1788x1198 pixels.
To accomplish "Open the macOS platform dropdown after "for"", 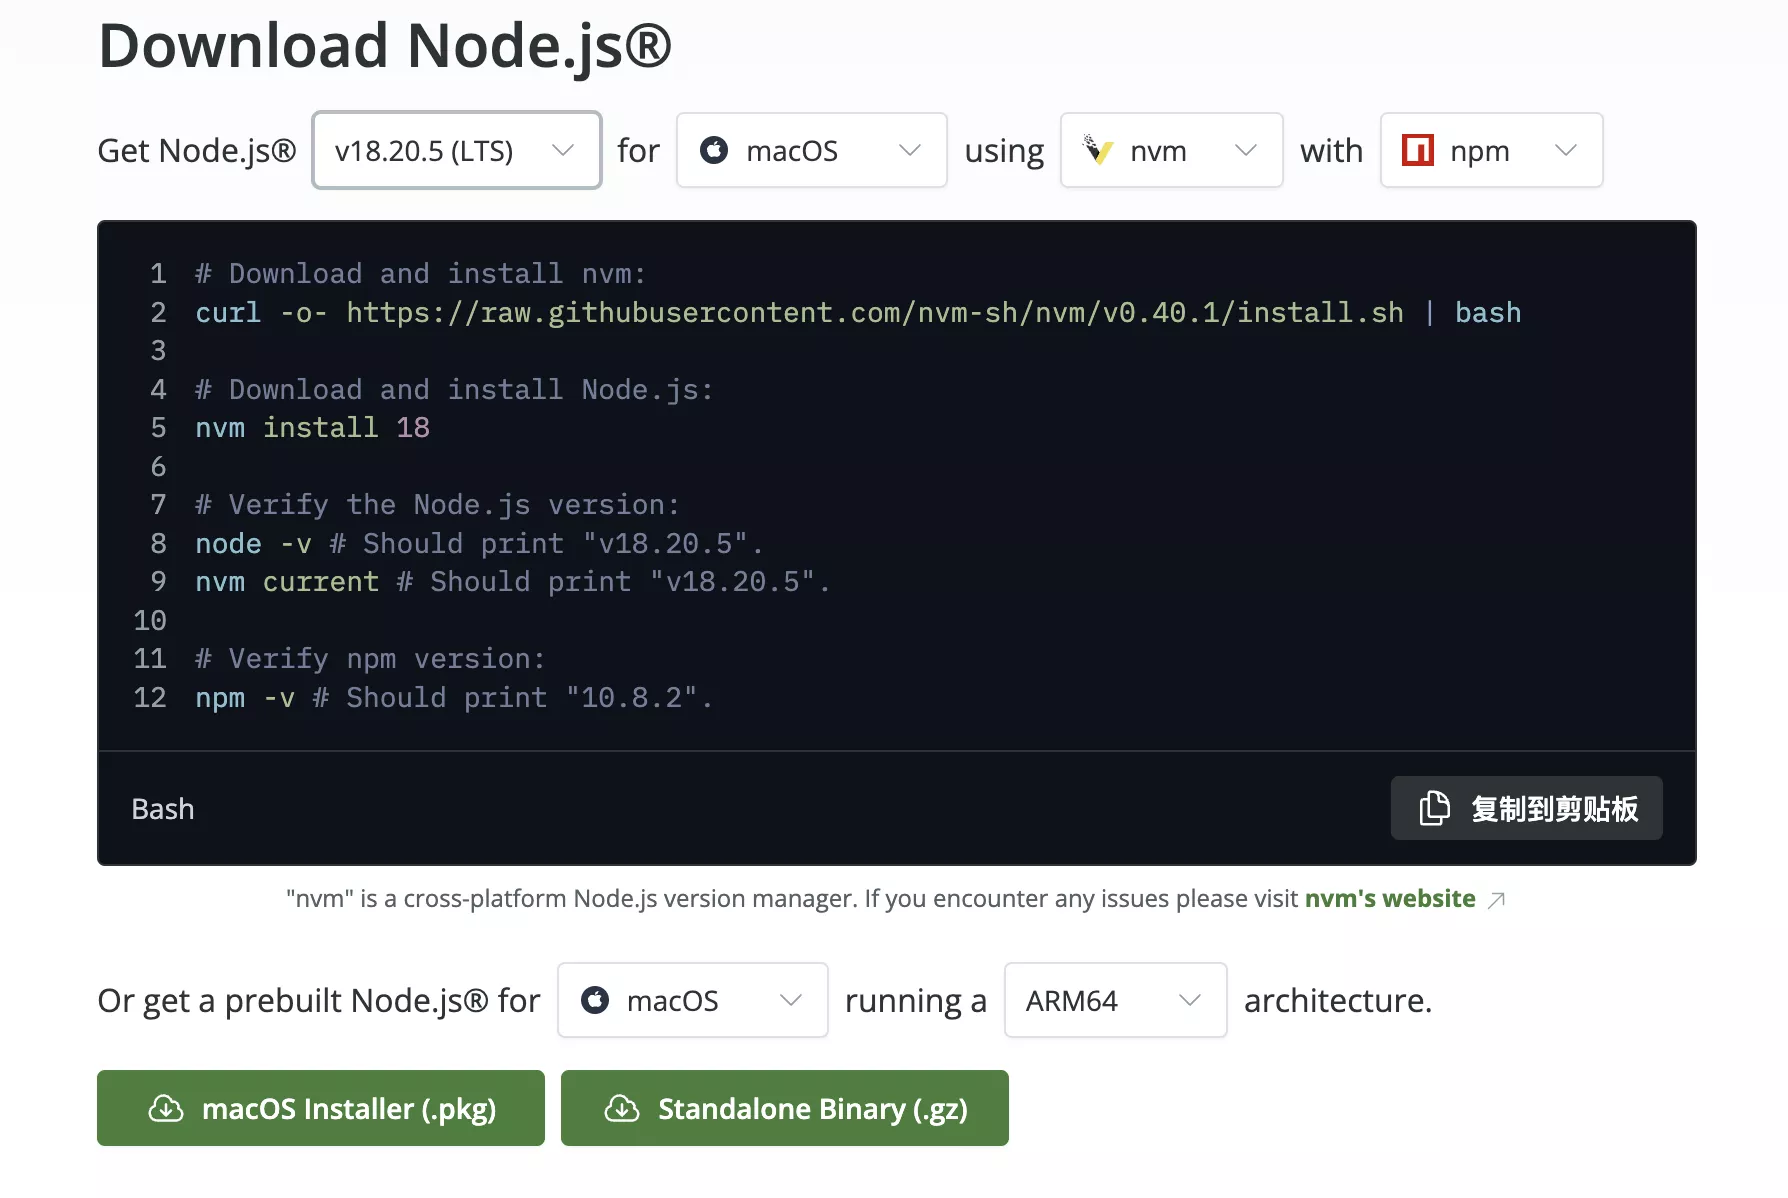I will 812,150.
